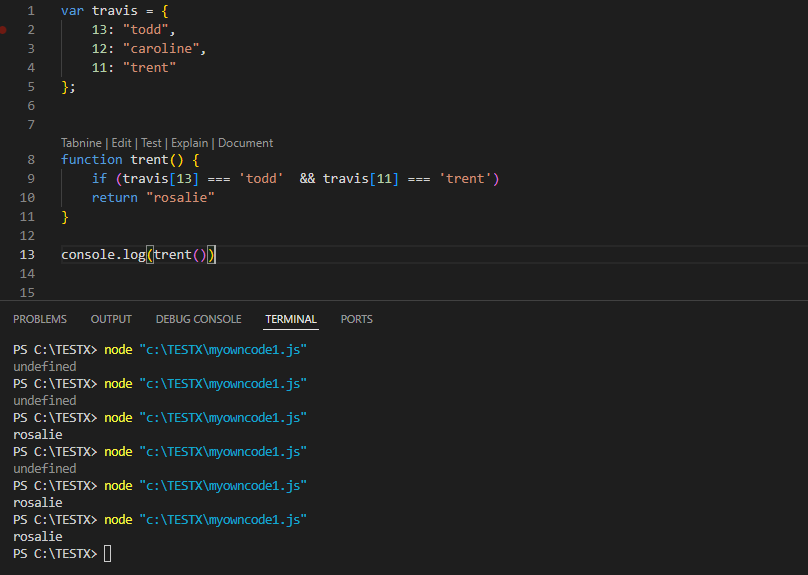Click the "trent" string on line 4
Screen dimensions: 808x575
point(149,68)
